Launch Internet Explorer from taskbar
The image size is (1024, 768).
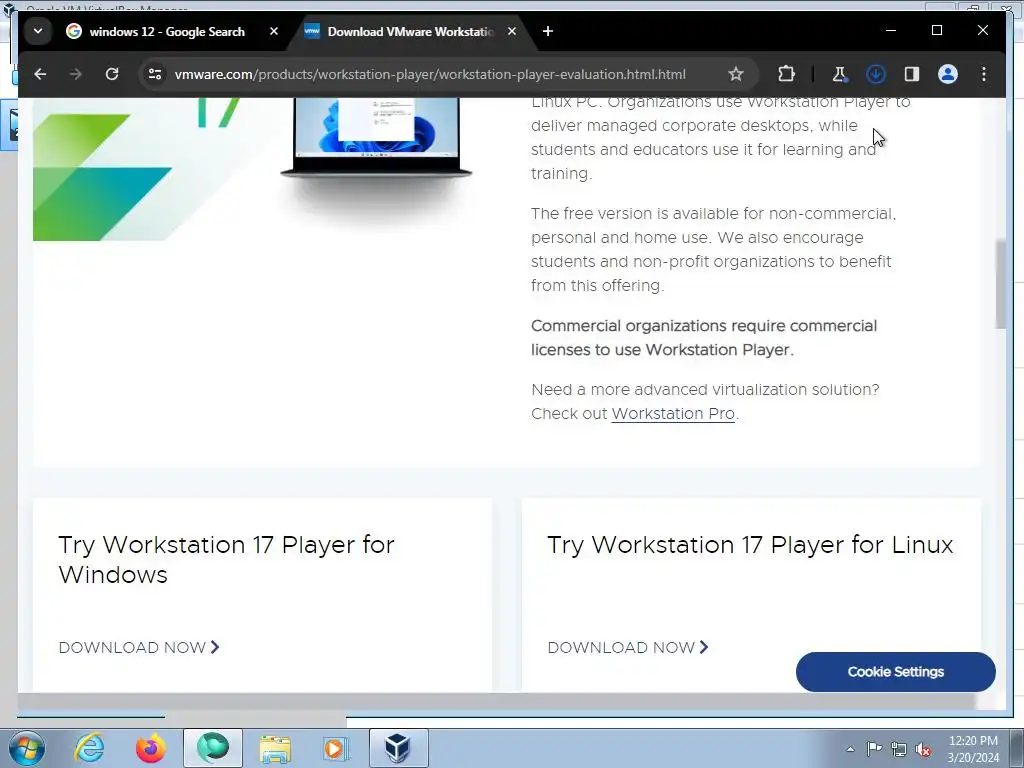89,748
